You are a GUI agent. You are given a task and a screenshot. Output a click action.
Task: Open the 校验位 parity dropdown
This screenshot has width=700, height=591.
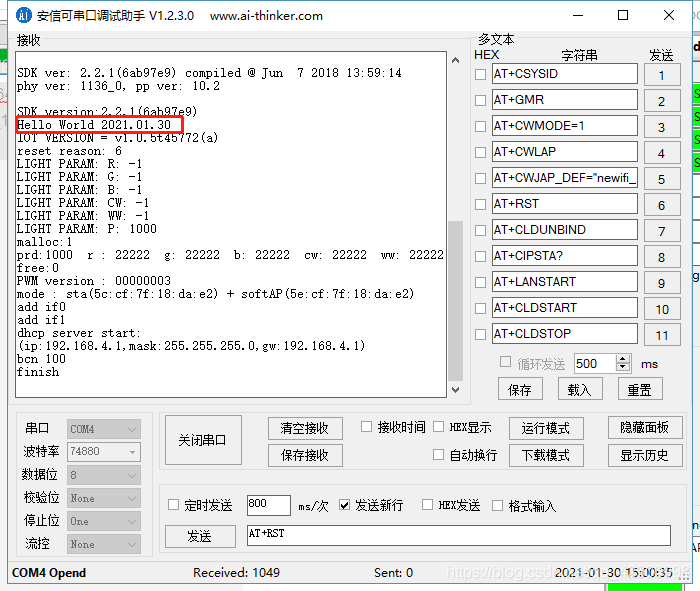[104, 498]
